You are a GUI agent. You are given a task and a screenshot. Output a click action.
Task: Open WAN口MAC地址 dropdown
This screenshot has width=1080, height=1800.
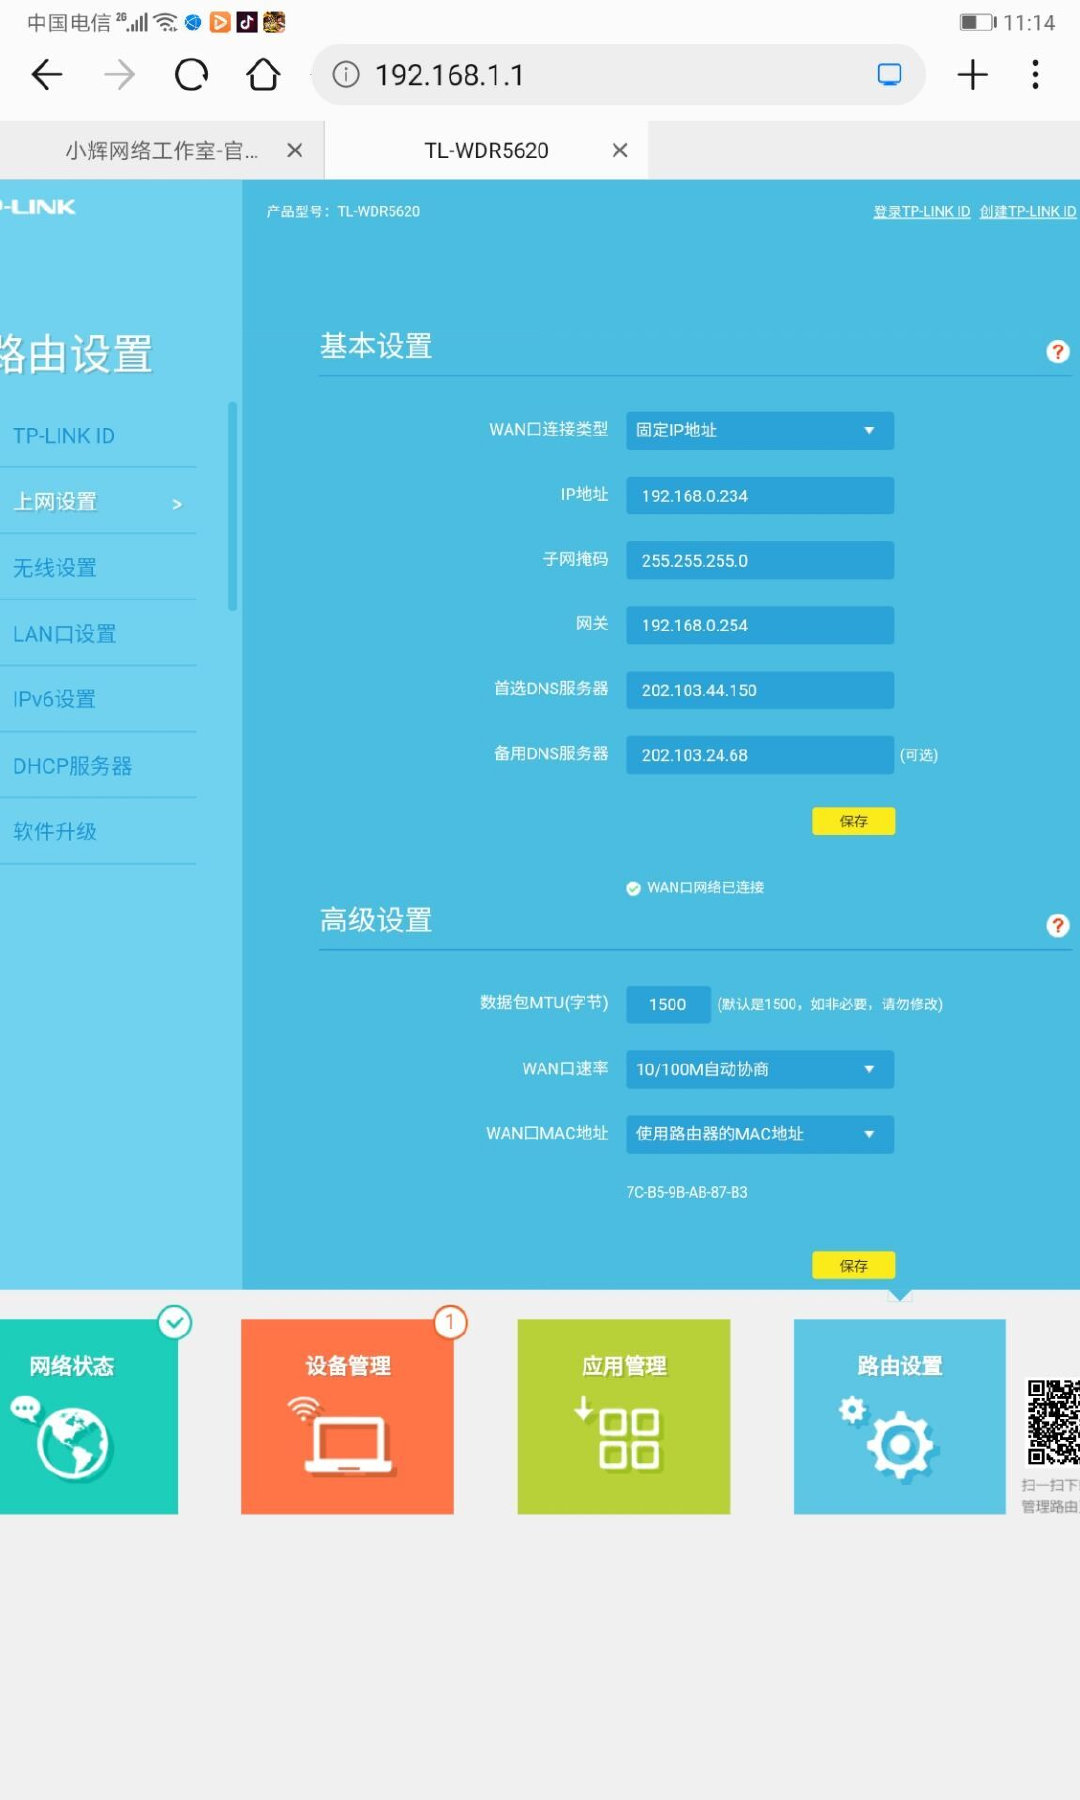coord(760,1134)
